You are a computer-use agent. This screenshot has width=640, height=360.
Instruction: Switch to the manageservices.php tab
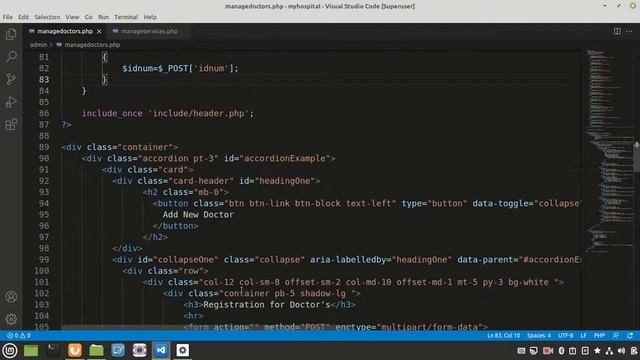pyautogui.click(x=149, y=31)
